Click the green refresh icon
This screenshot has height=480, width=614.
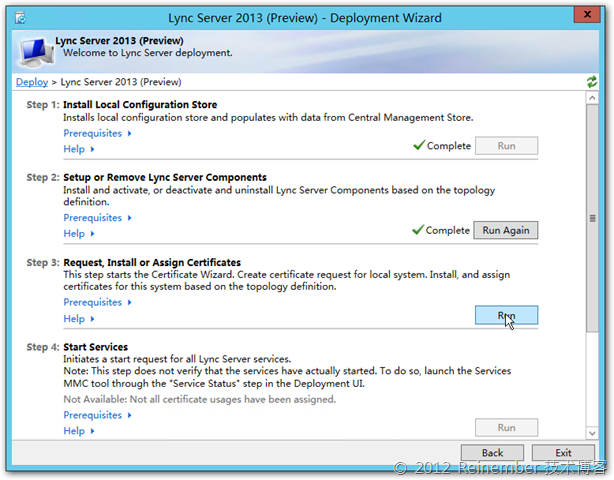tap(592, 82)
